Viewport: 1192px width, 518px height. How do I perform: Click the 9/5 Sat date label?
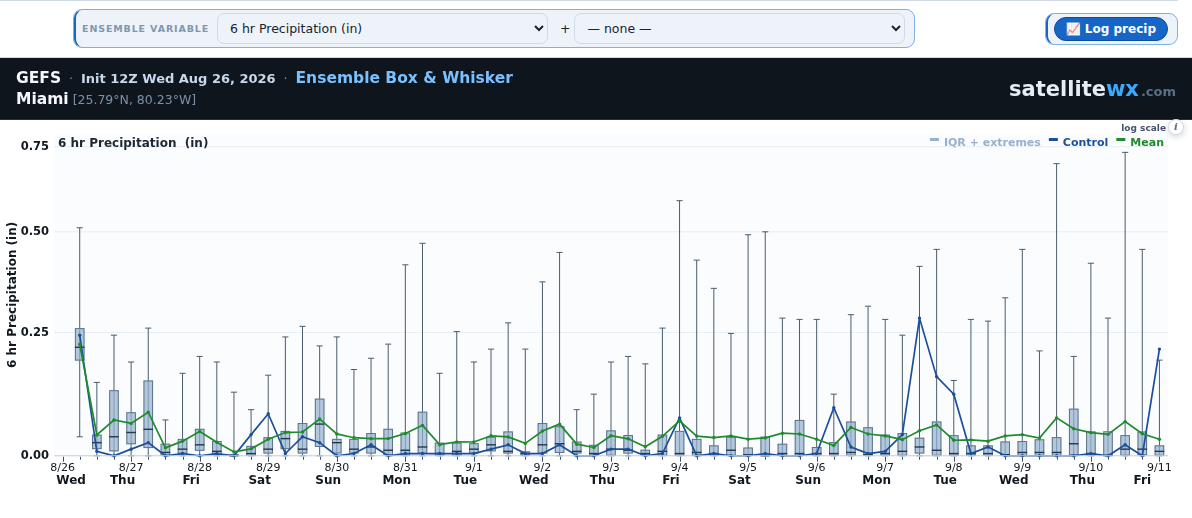[743, 473]
